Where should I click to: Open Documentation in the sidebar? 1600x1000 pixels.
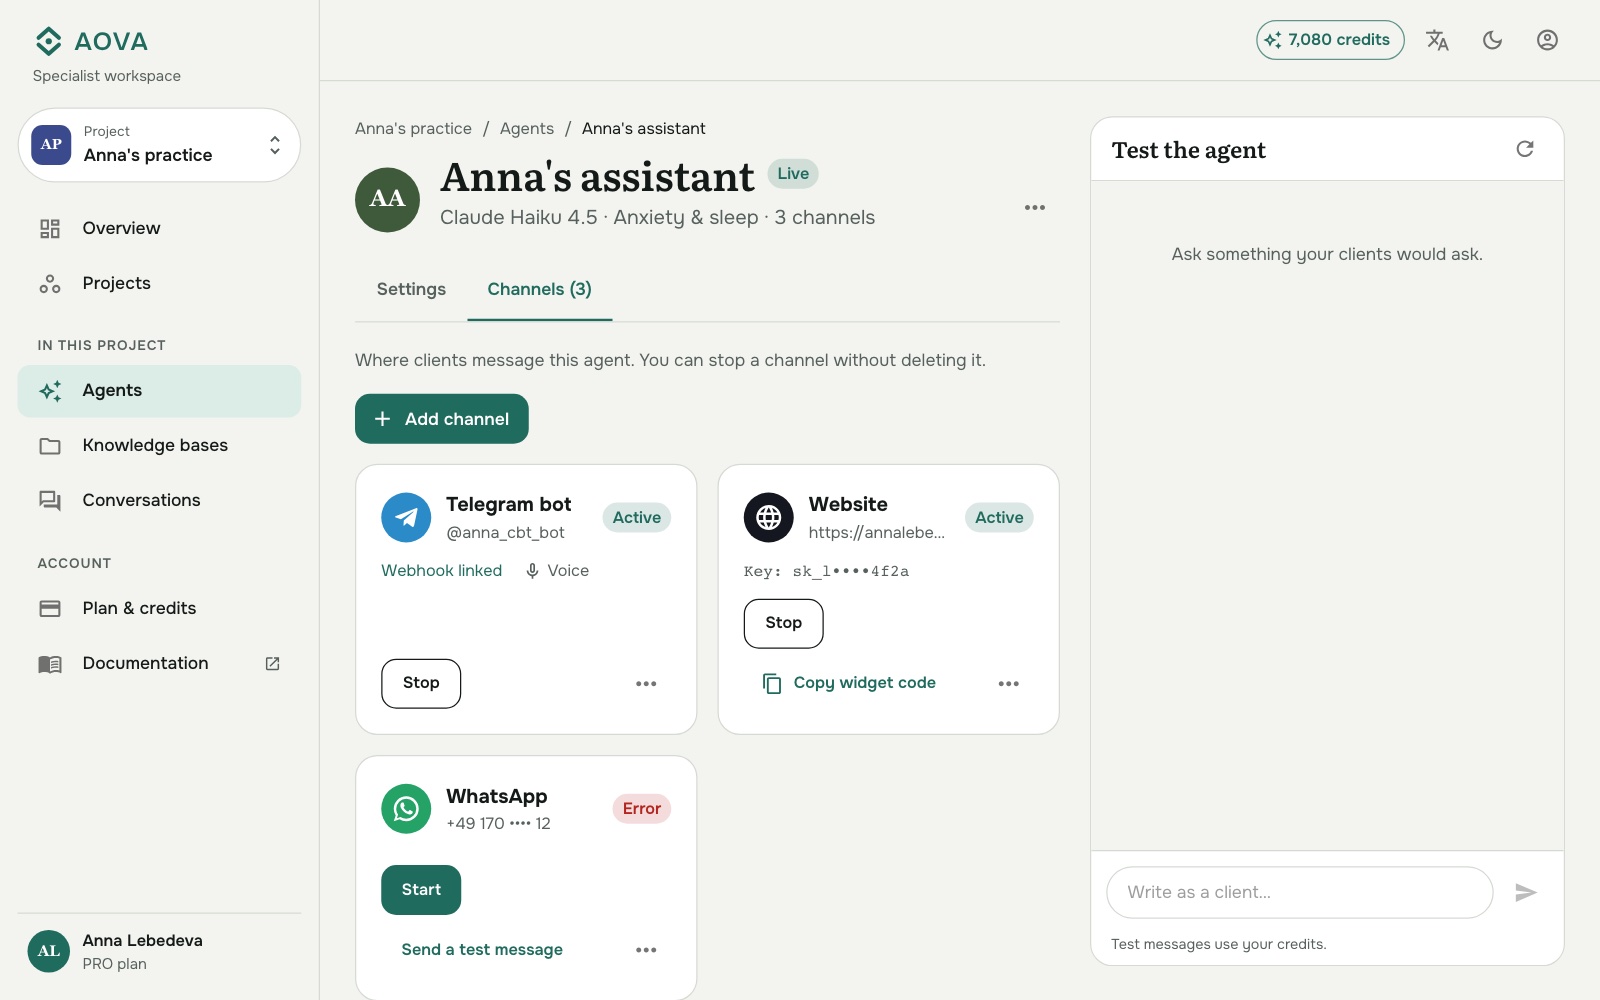tap(159, 663)
